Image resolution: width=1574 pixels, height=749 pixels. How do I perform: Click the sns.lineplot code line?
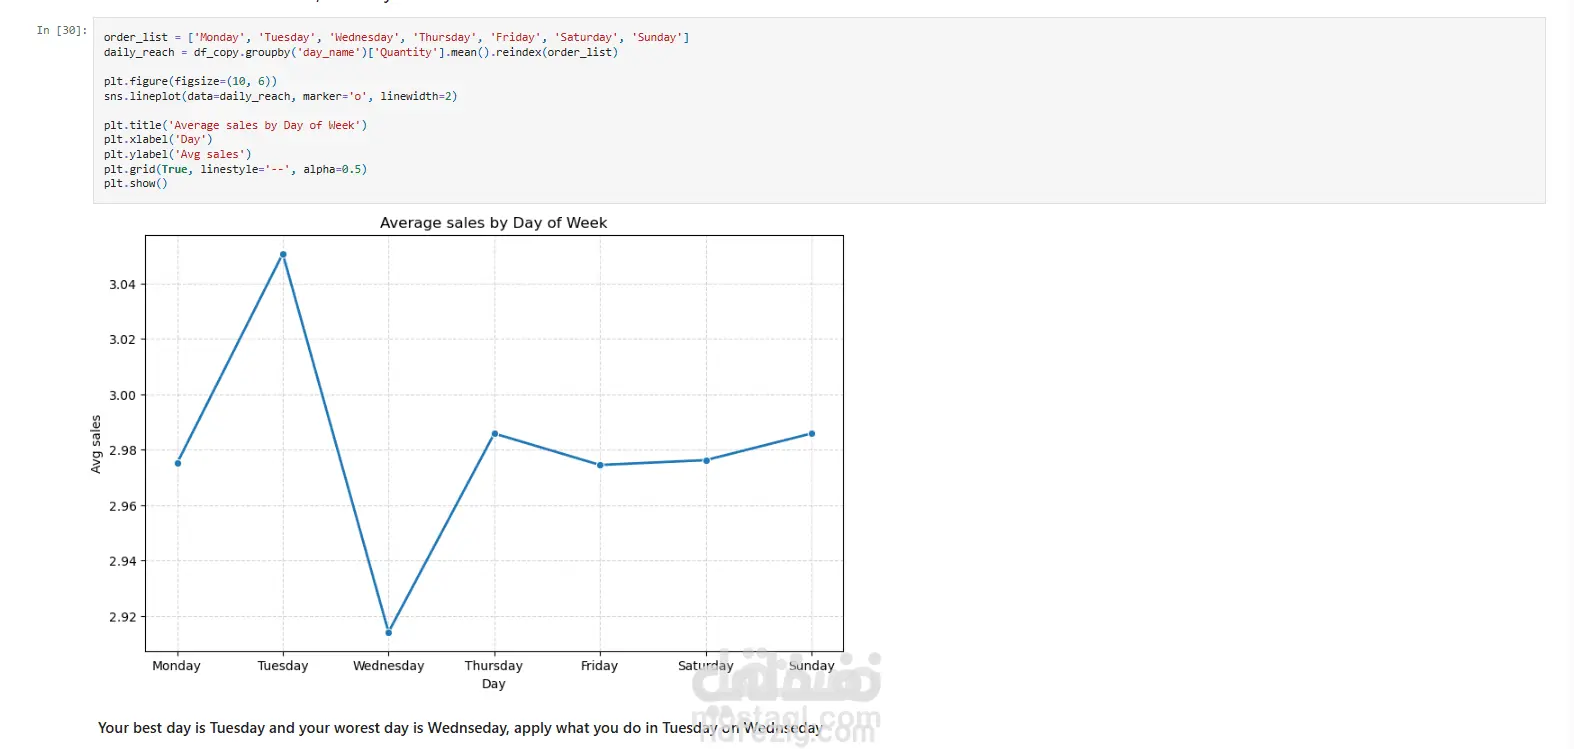[x=280, y=97]
